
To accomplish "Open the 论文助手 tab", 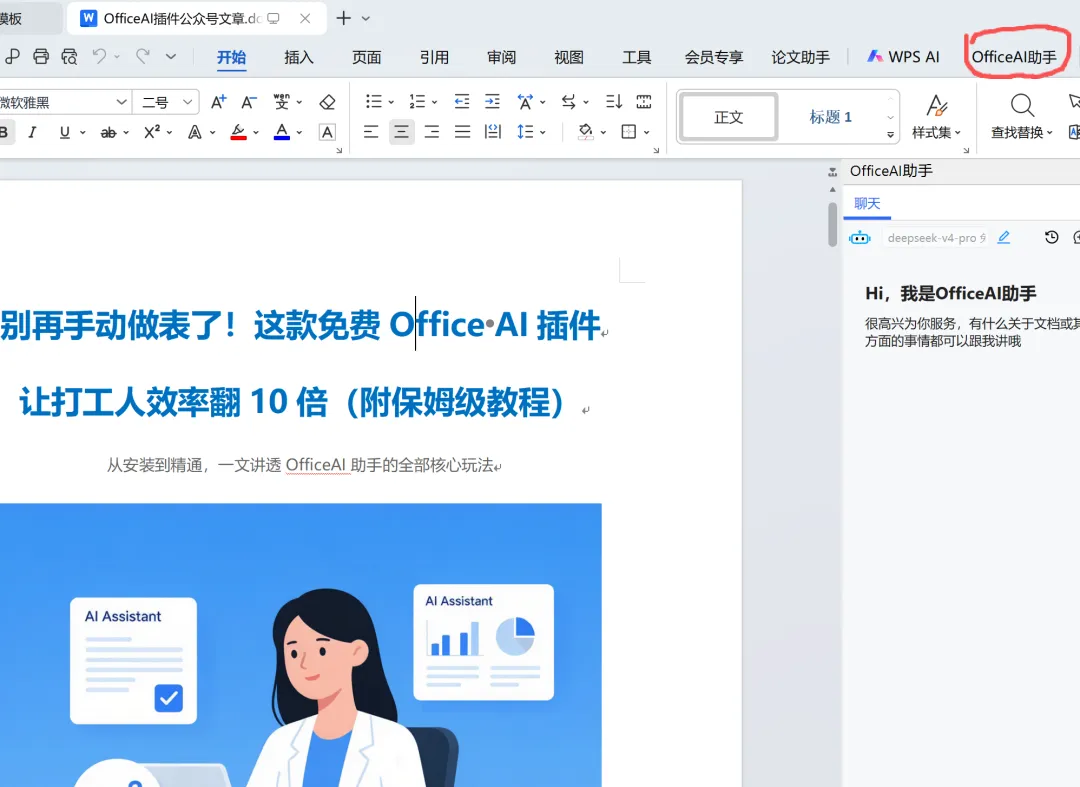I will tap(800, 57).
